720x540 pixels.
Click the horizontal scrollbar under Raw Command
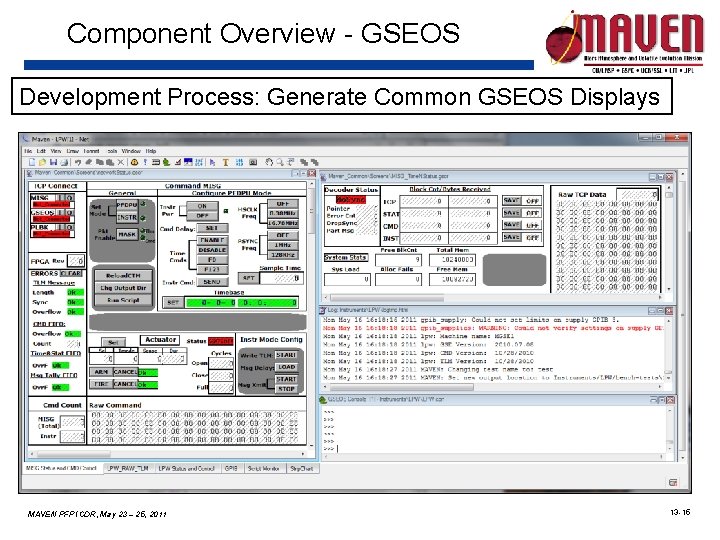167,454
